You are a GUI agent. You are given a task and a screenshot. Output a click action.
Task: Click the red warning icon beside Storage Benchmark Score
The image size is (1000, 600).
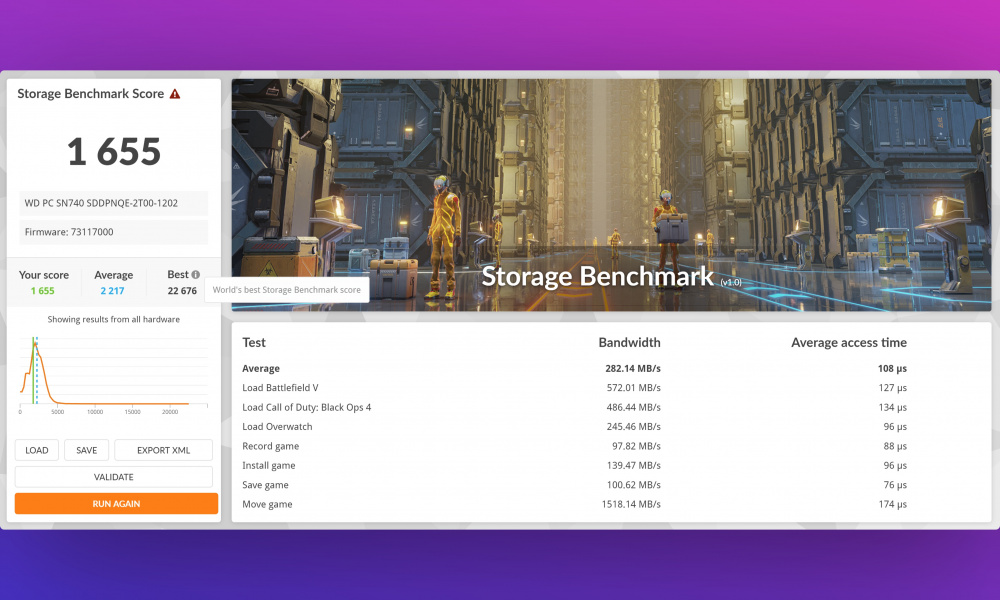(175, 94)
